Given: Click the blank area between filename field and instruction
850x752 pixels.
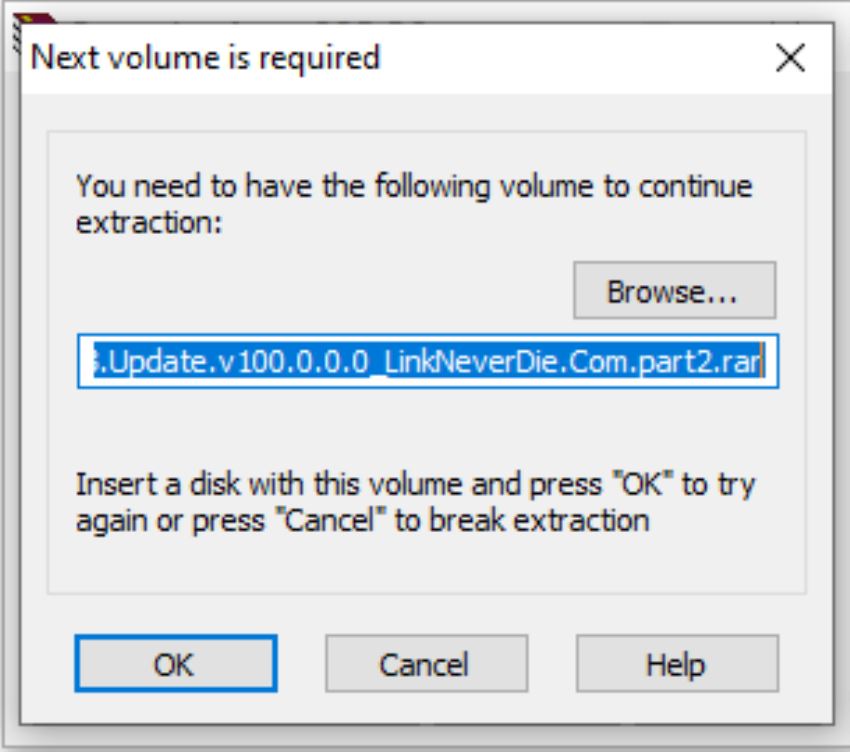Looking at the screenshot, I should tap(427, 428).
